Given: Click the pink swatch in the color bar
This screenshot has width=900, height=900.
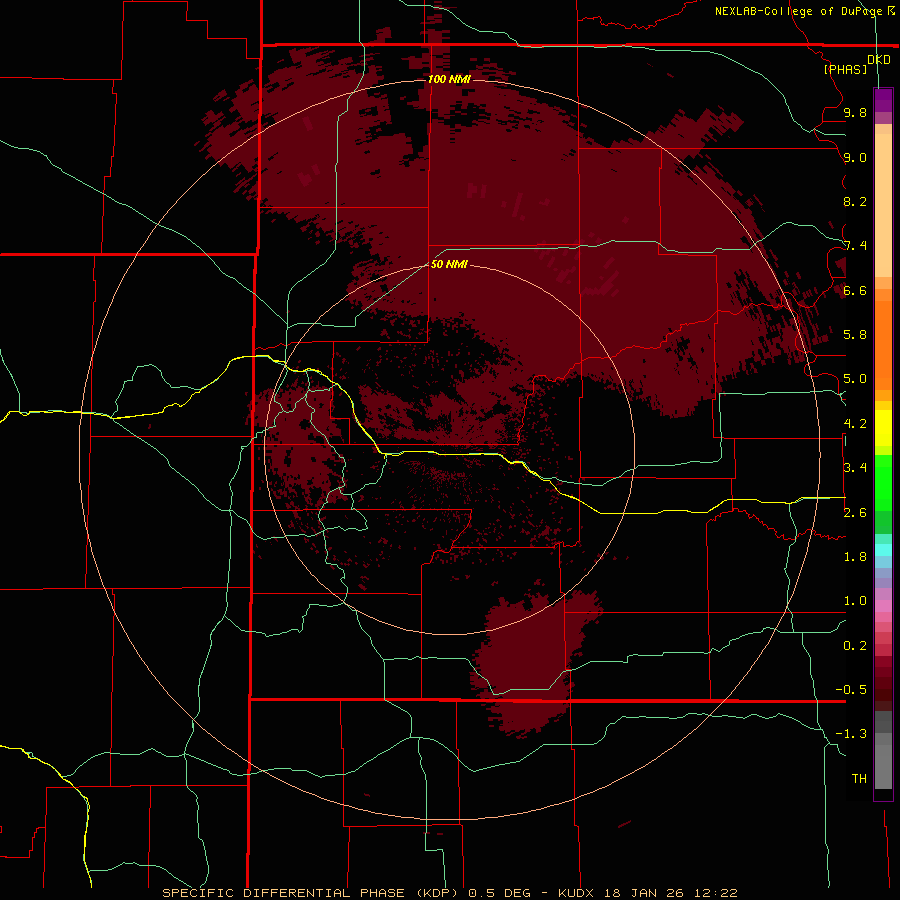Looking at the screenshot, I should point(883,606).
